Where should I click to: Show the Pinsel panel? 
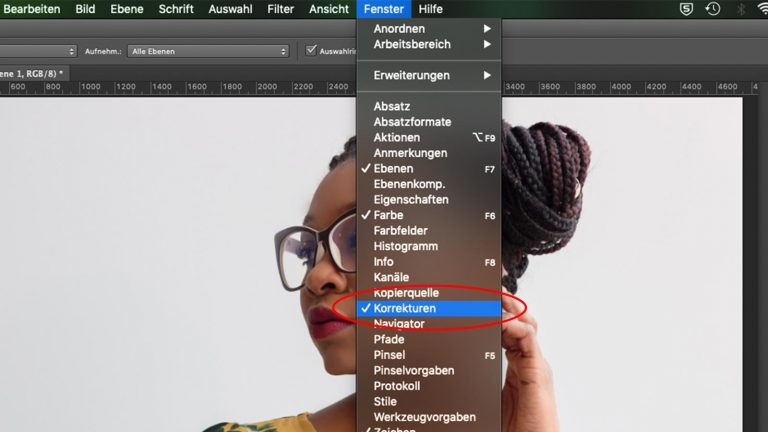(429, 355)
